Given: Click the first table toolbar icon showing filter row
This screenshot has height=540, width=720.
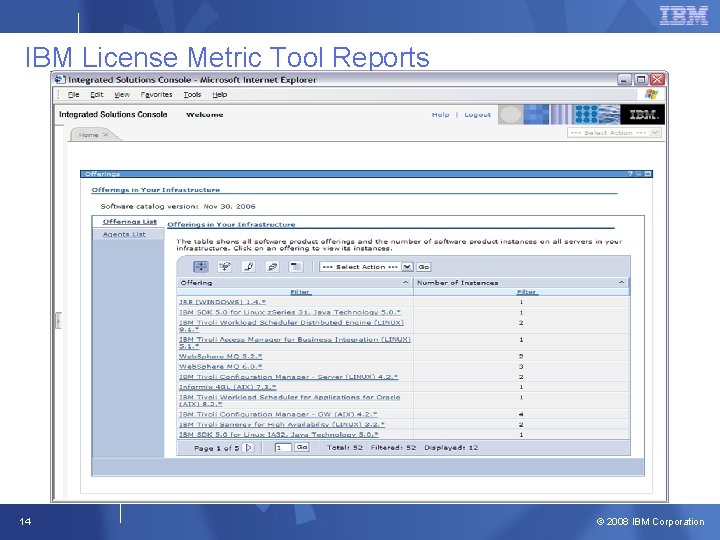Looking at the screenshot, I should 201,266.
